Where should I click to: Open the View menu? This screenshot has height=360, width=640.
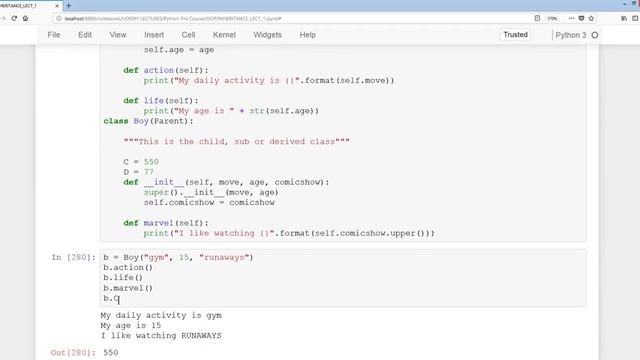tap(118, 35)
